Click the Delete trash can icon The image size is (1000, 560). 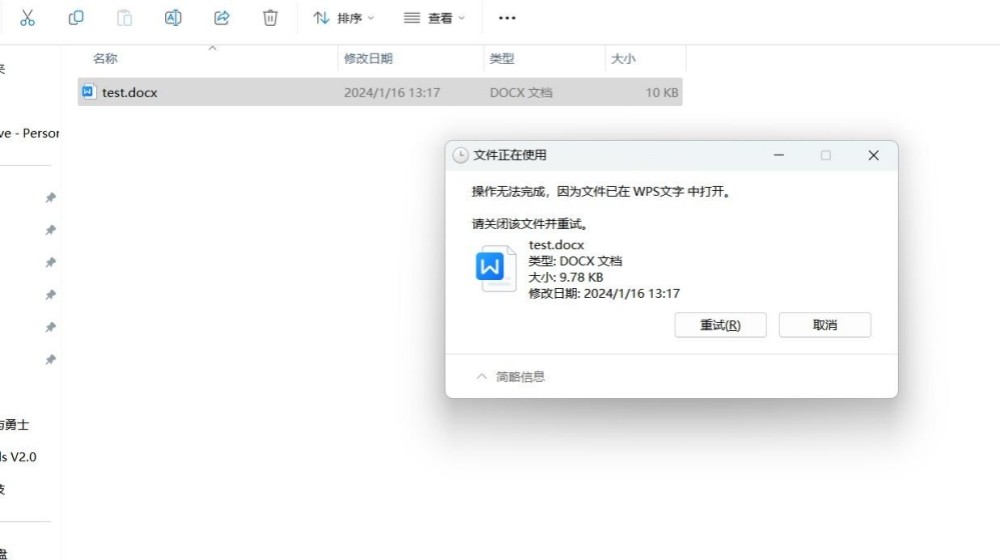coord(270,18)
